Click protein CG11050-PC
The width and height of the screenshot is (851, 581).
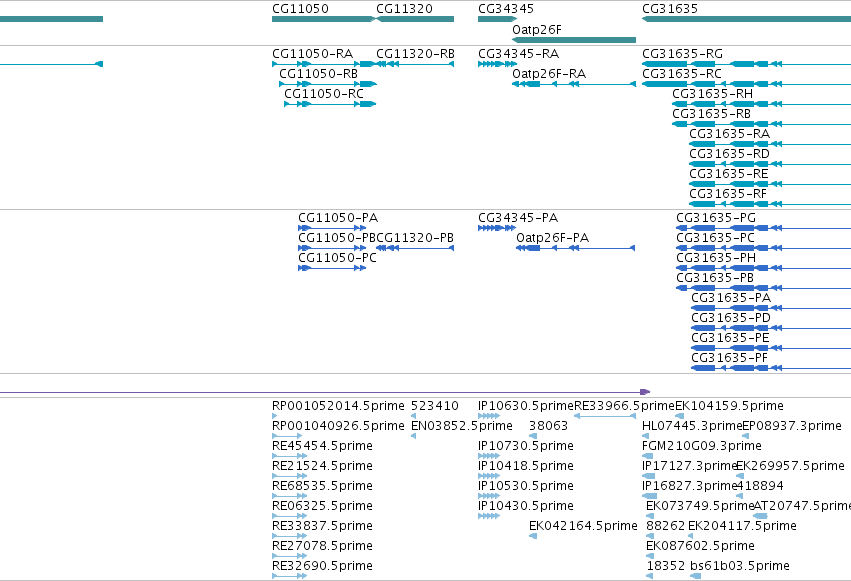[x=338, y=258]
